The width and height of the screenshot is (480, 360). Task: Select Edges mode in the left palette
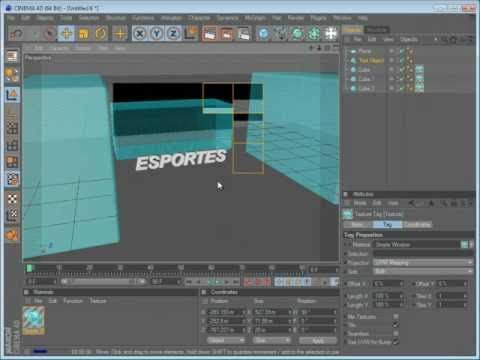(12, 145)
